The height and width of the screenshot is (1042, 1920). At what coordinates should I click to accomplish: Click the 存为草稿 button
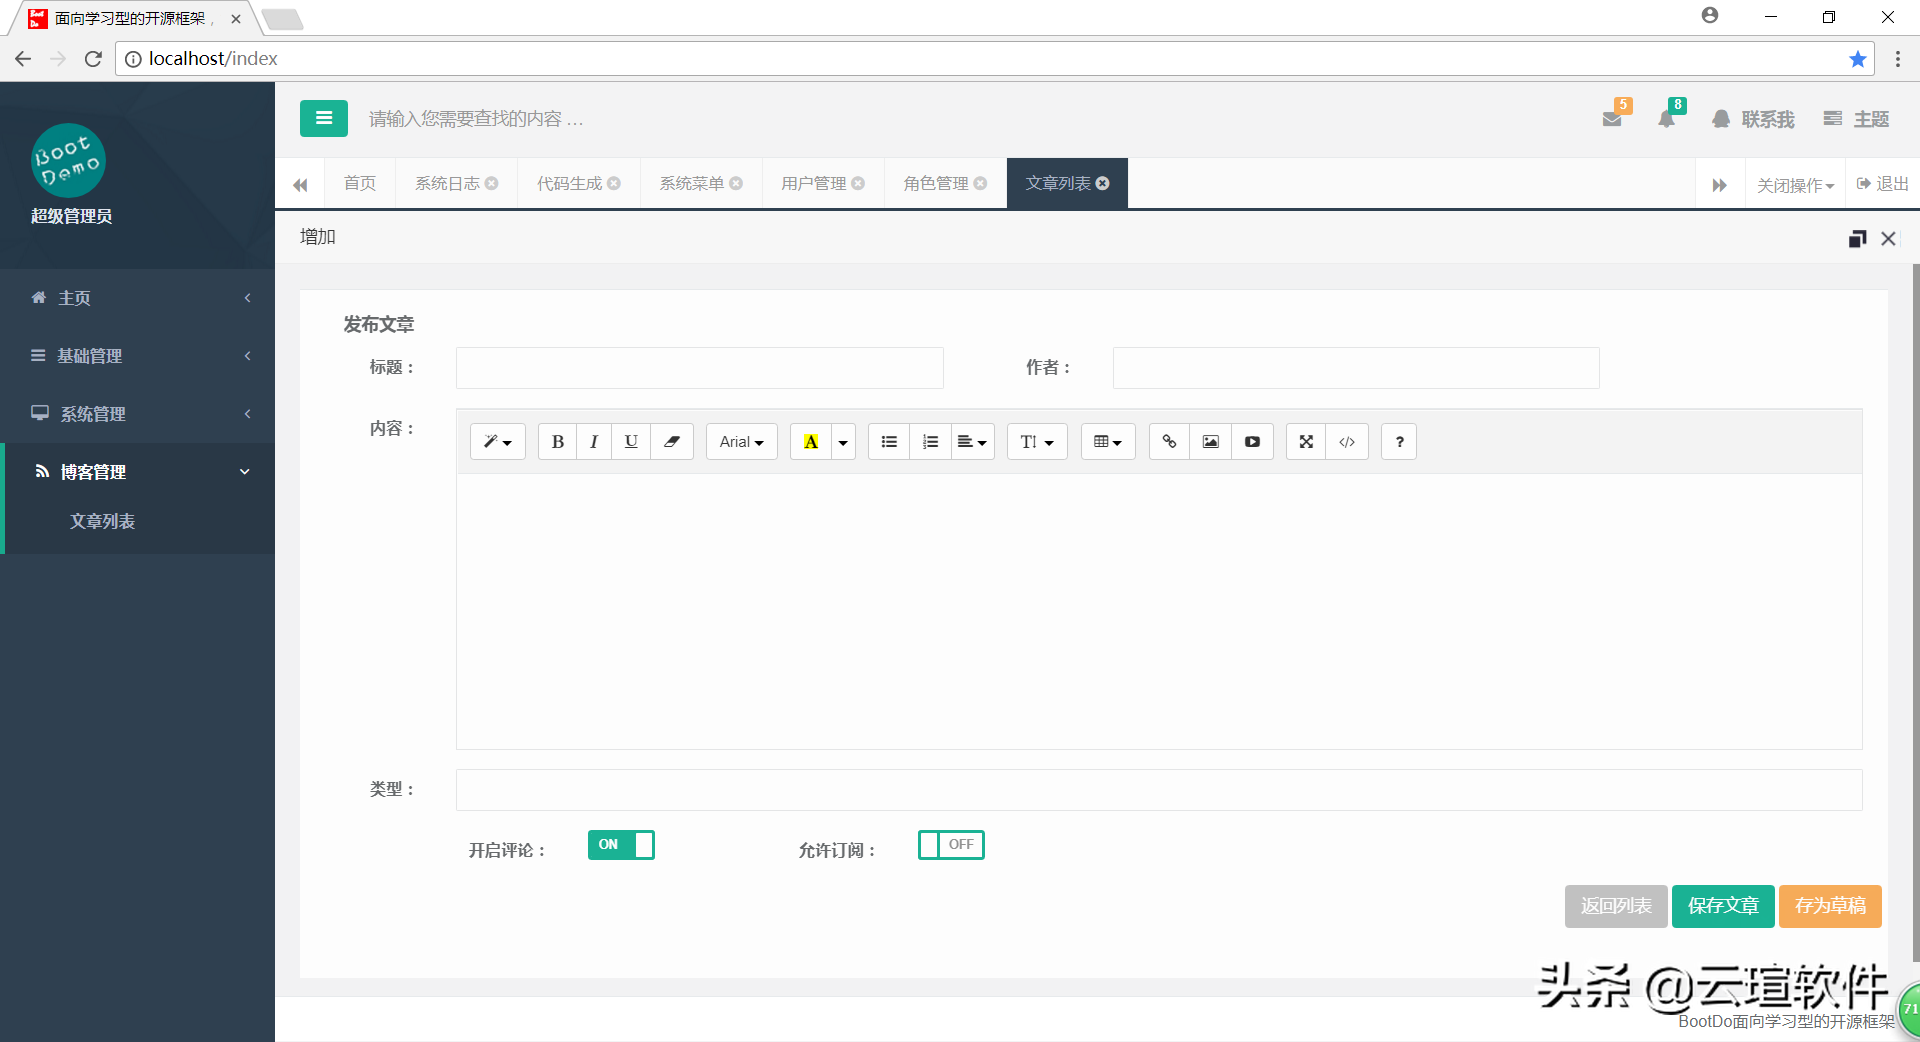click(1830, 906)
